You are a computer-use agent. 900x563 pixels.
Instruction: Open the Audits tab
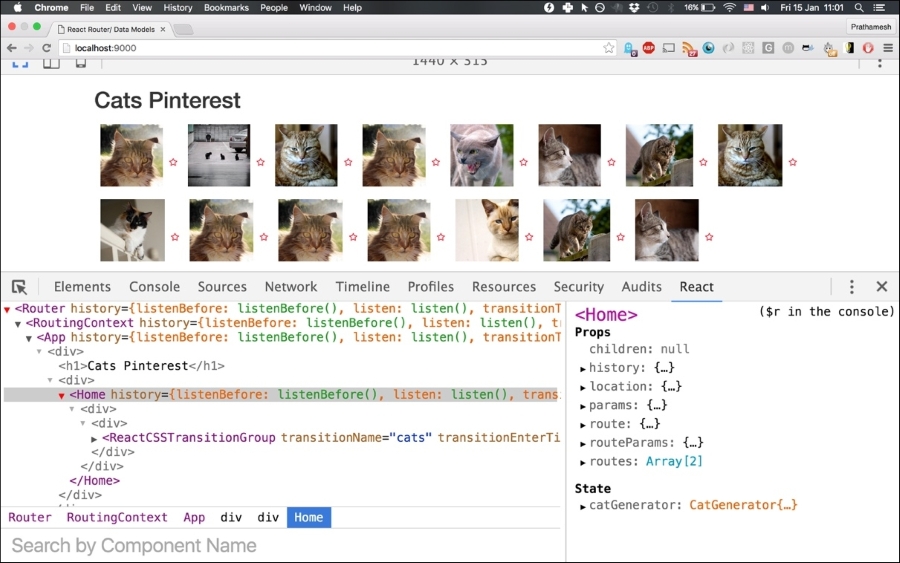coord(641,286)
